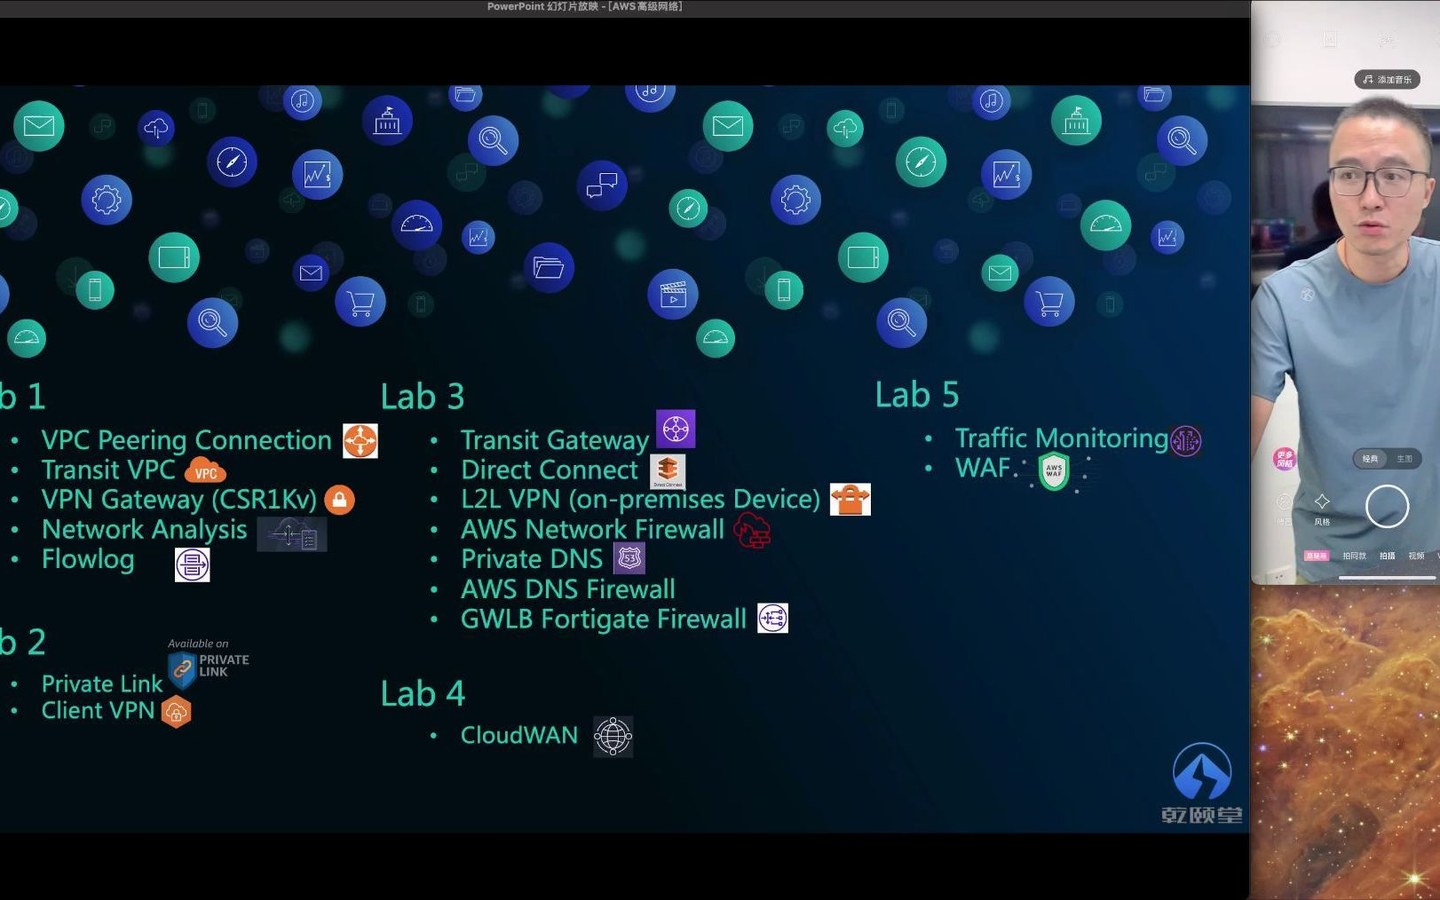Click the "Client VPN" text
The width and height of the screenshot is (1440, 900).
(98, 711)
